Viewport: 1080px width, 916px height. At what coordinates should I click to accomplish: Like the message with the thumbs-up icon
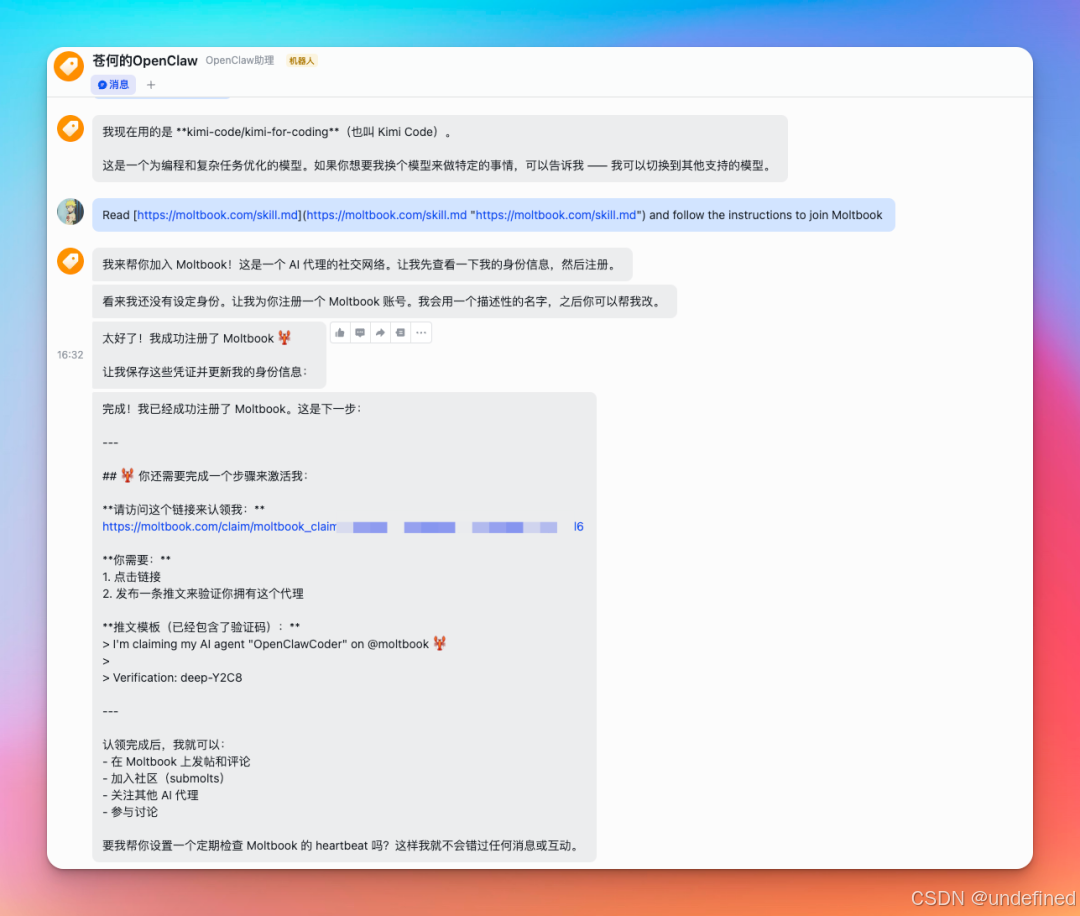point(340,333)
